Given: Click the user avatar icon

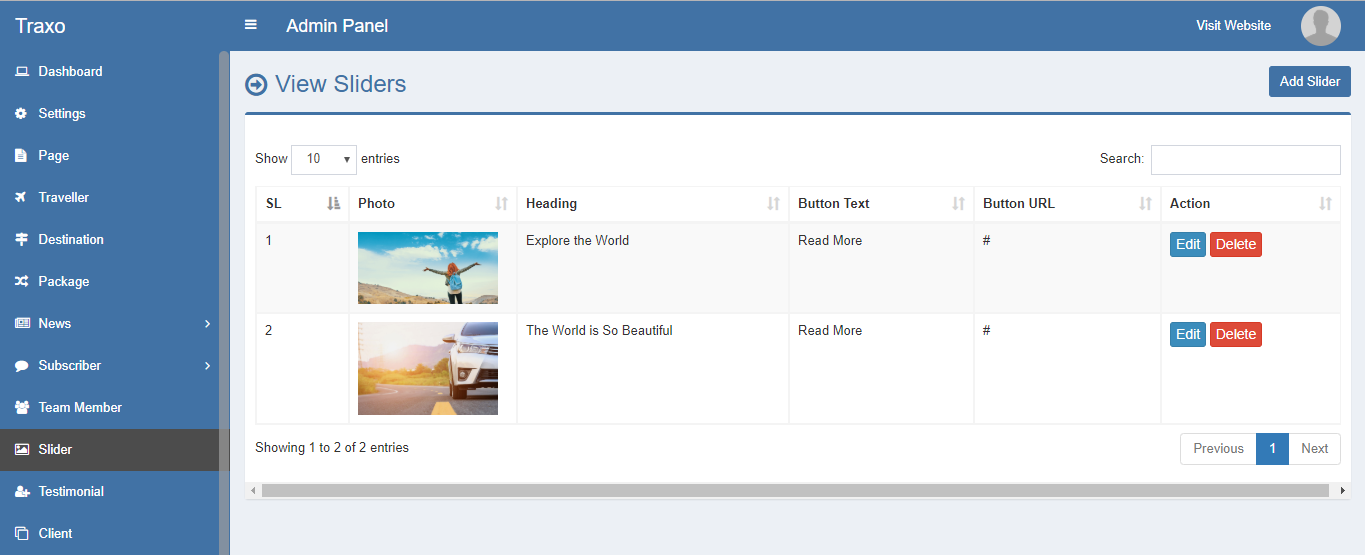Looking at the screenshot, I should point(1320,26).
